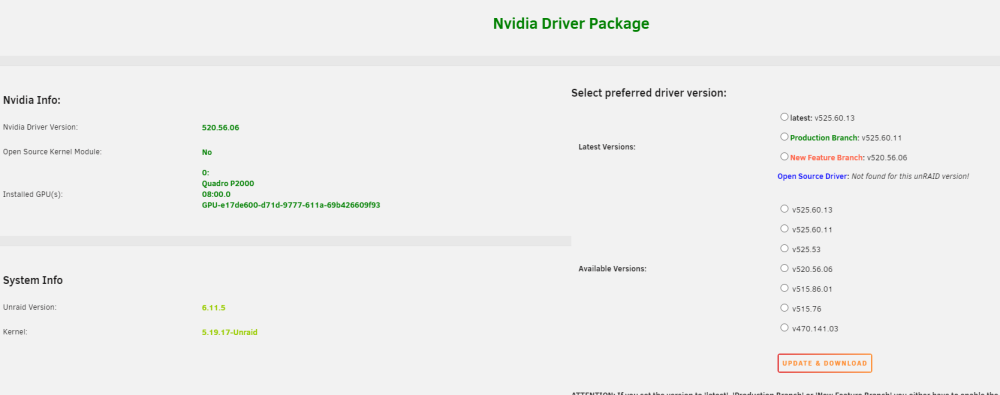The width and height of the screenshot is (1000, 395).
Task: Click Unraid version value 6.11.5
Action: coord(214,308)
